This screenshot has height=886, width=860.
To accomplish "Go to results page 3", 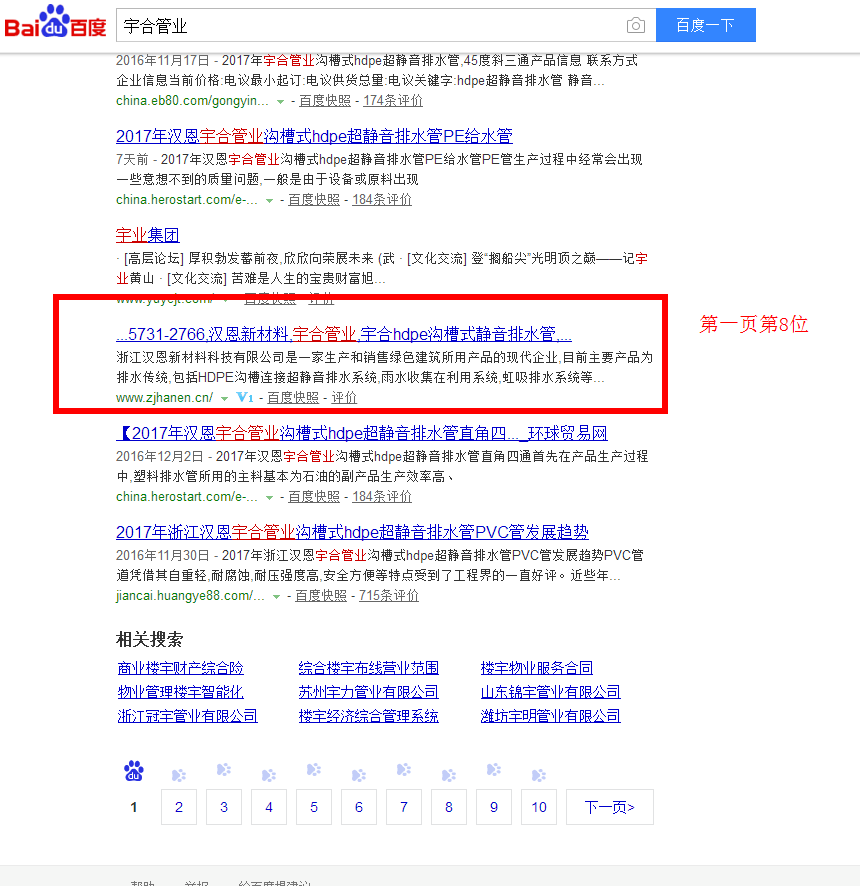I will [x=224, y=807].
